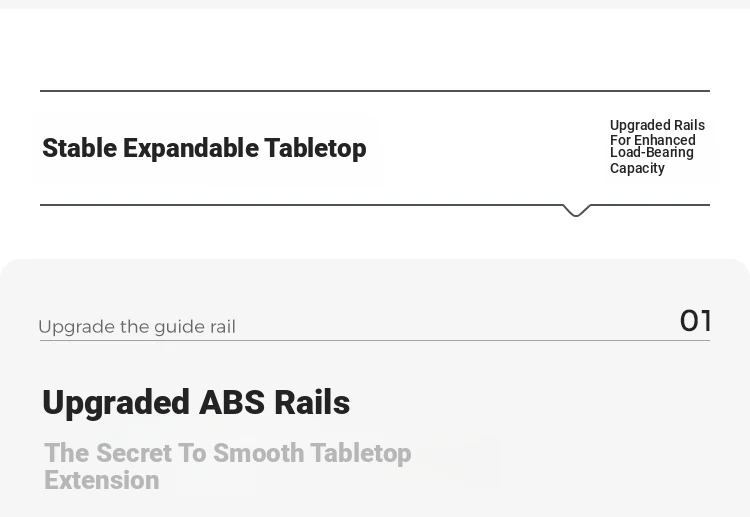Click the word "ABS" in the heading

[x=232, y=402]
